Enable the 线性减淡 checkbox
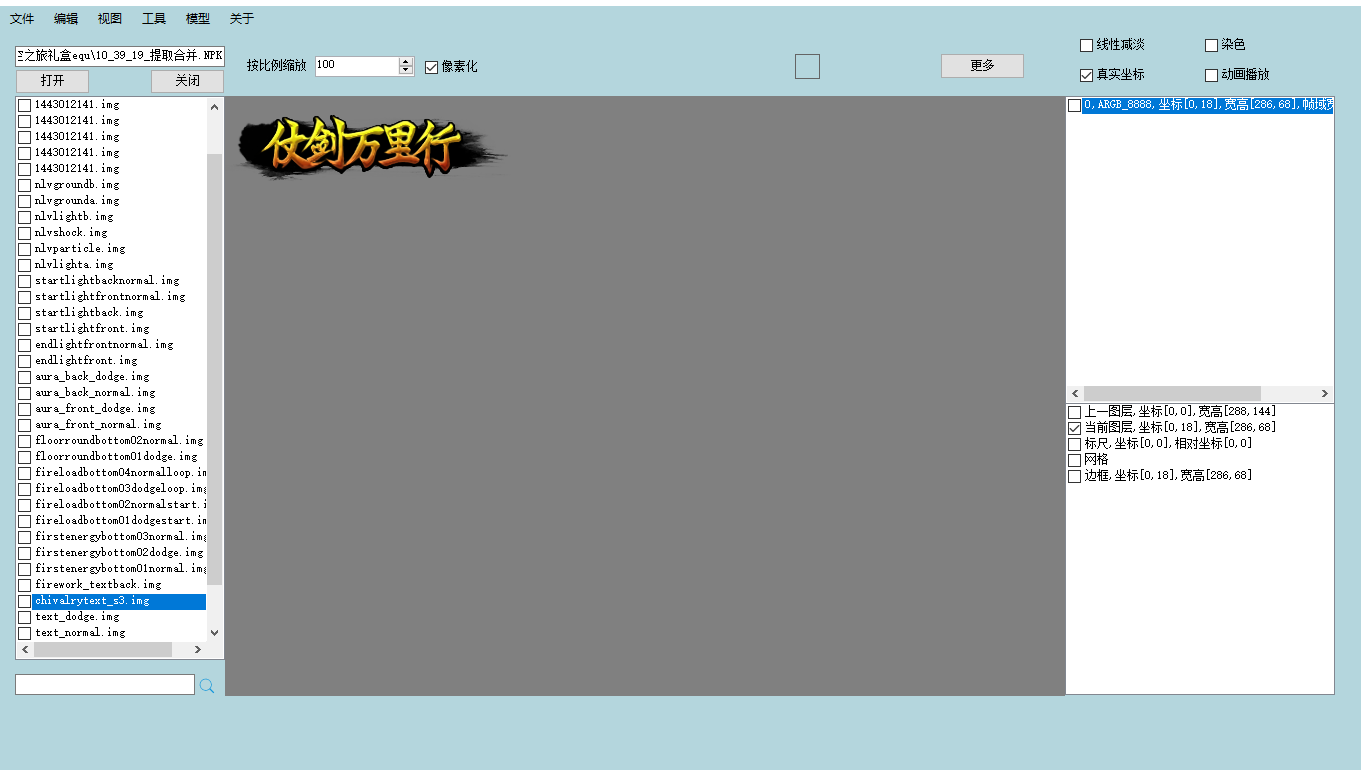This screenshot has width=1361, height=770. (1087, 45)
